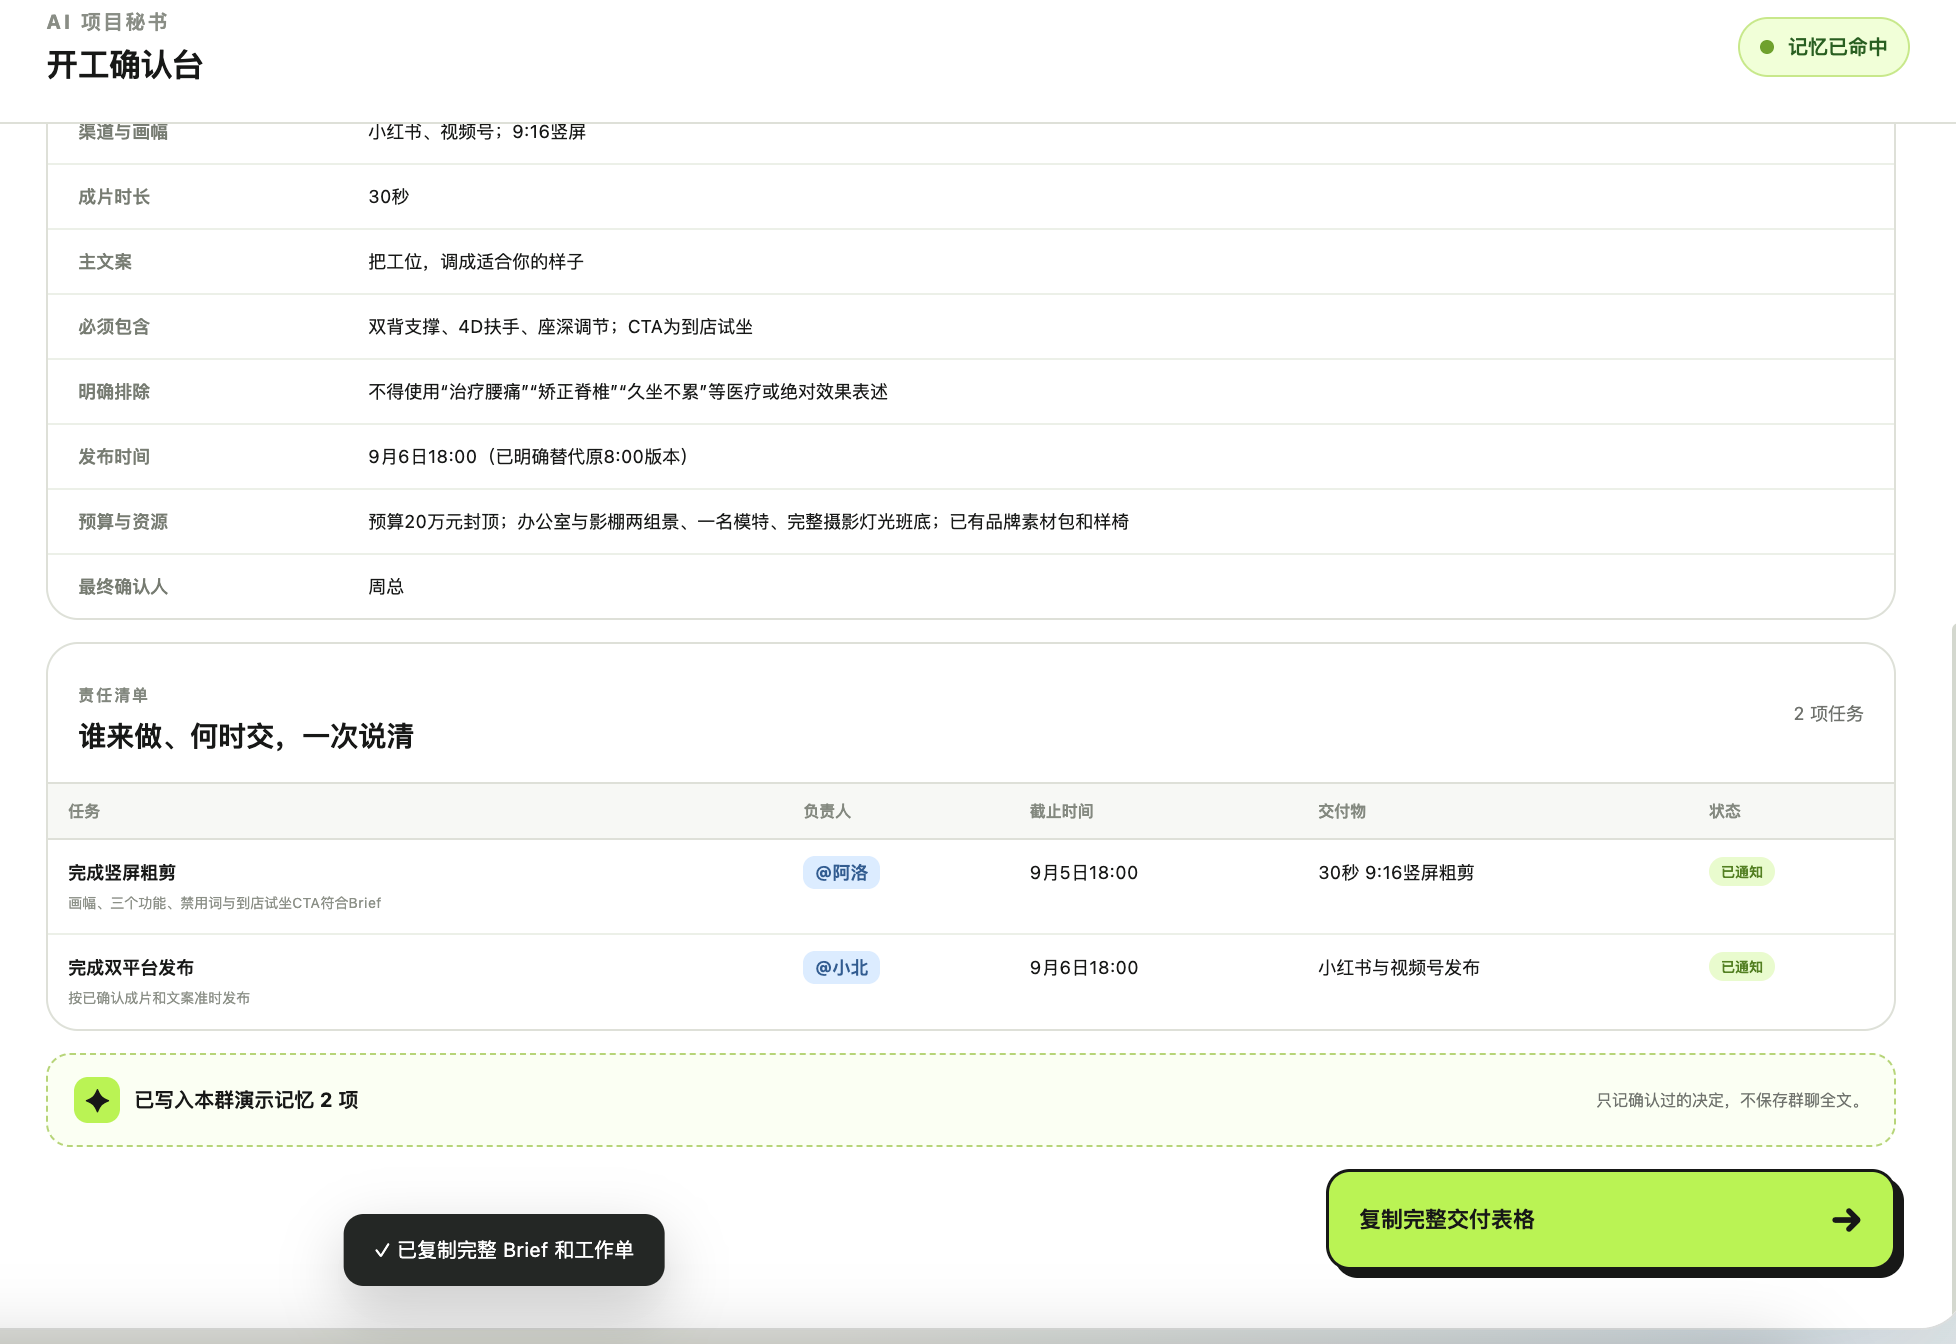Click the checkmark in the copied toast
1956x1344 pixels.
(x=382, y=1250)
